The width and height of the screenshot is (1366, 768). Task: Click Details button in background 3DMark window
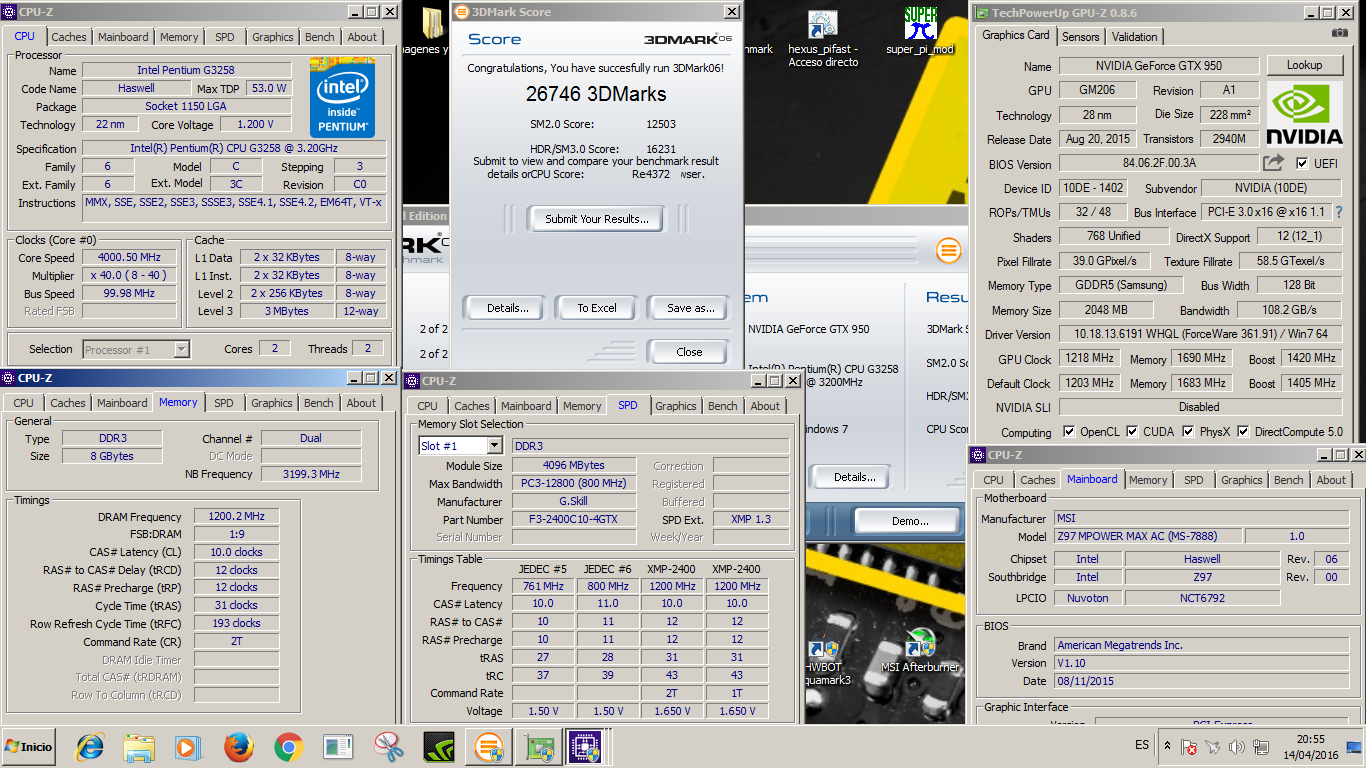pos(855,477)
